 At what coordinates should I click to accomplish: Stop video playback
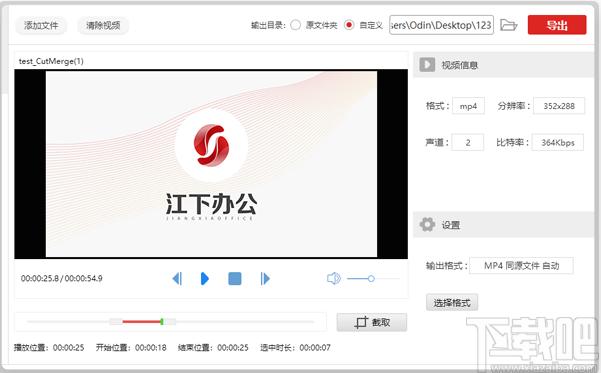[235, 279]
